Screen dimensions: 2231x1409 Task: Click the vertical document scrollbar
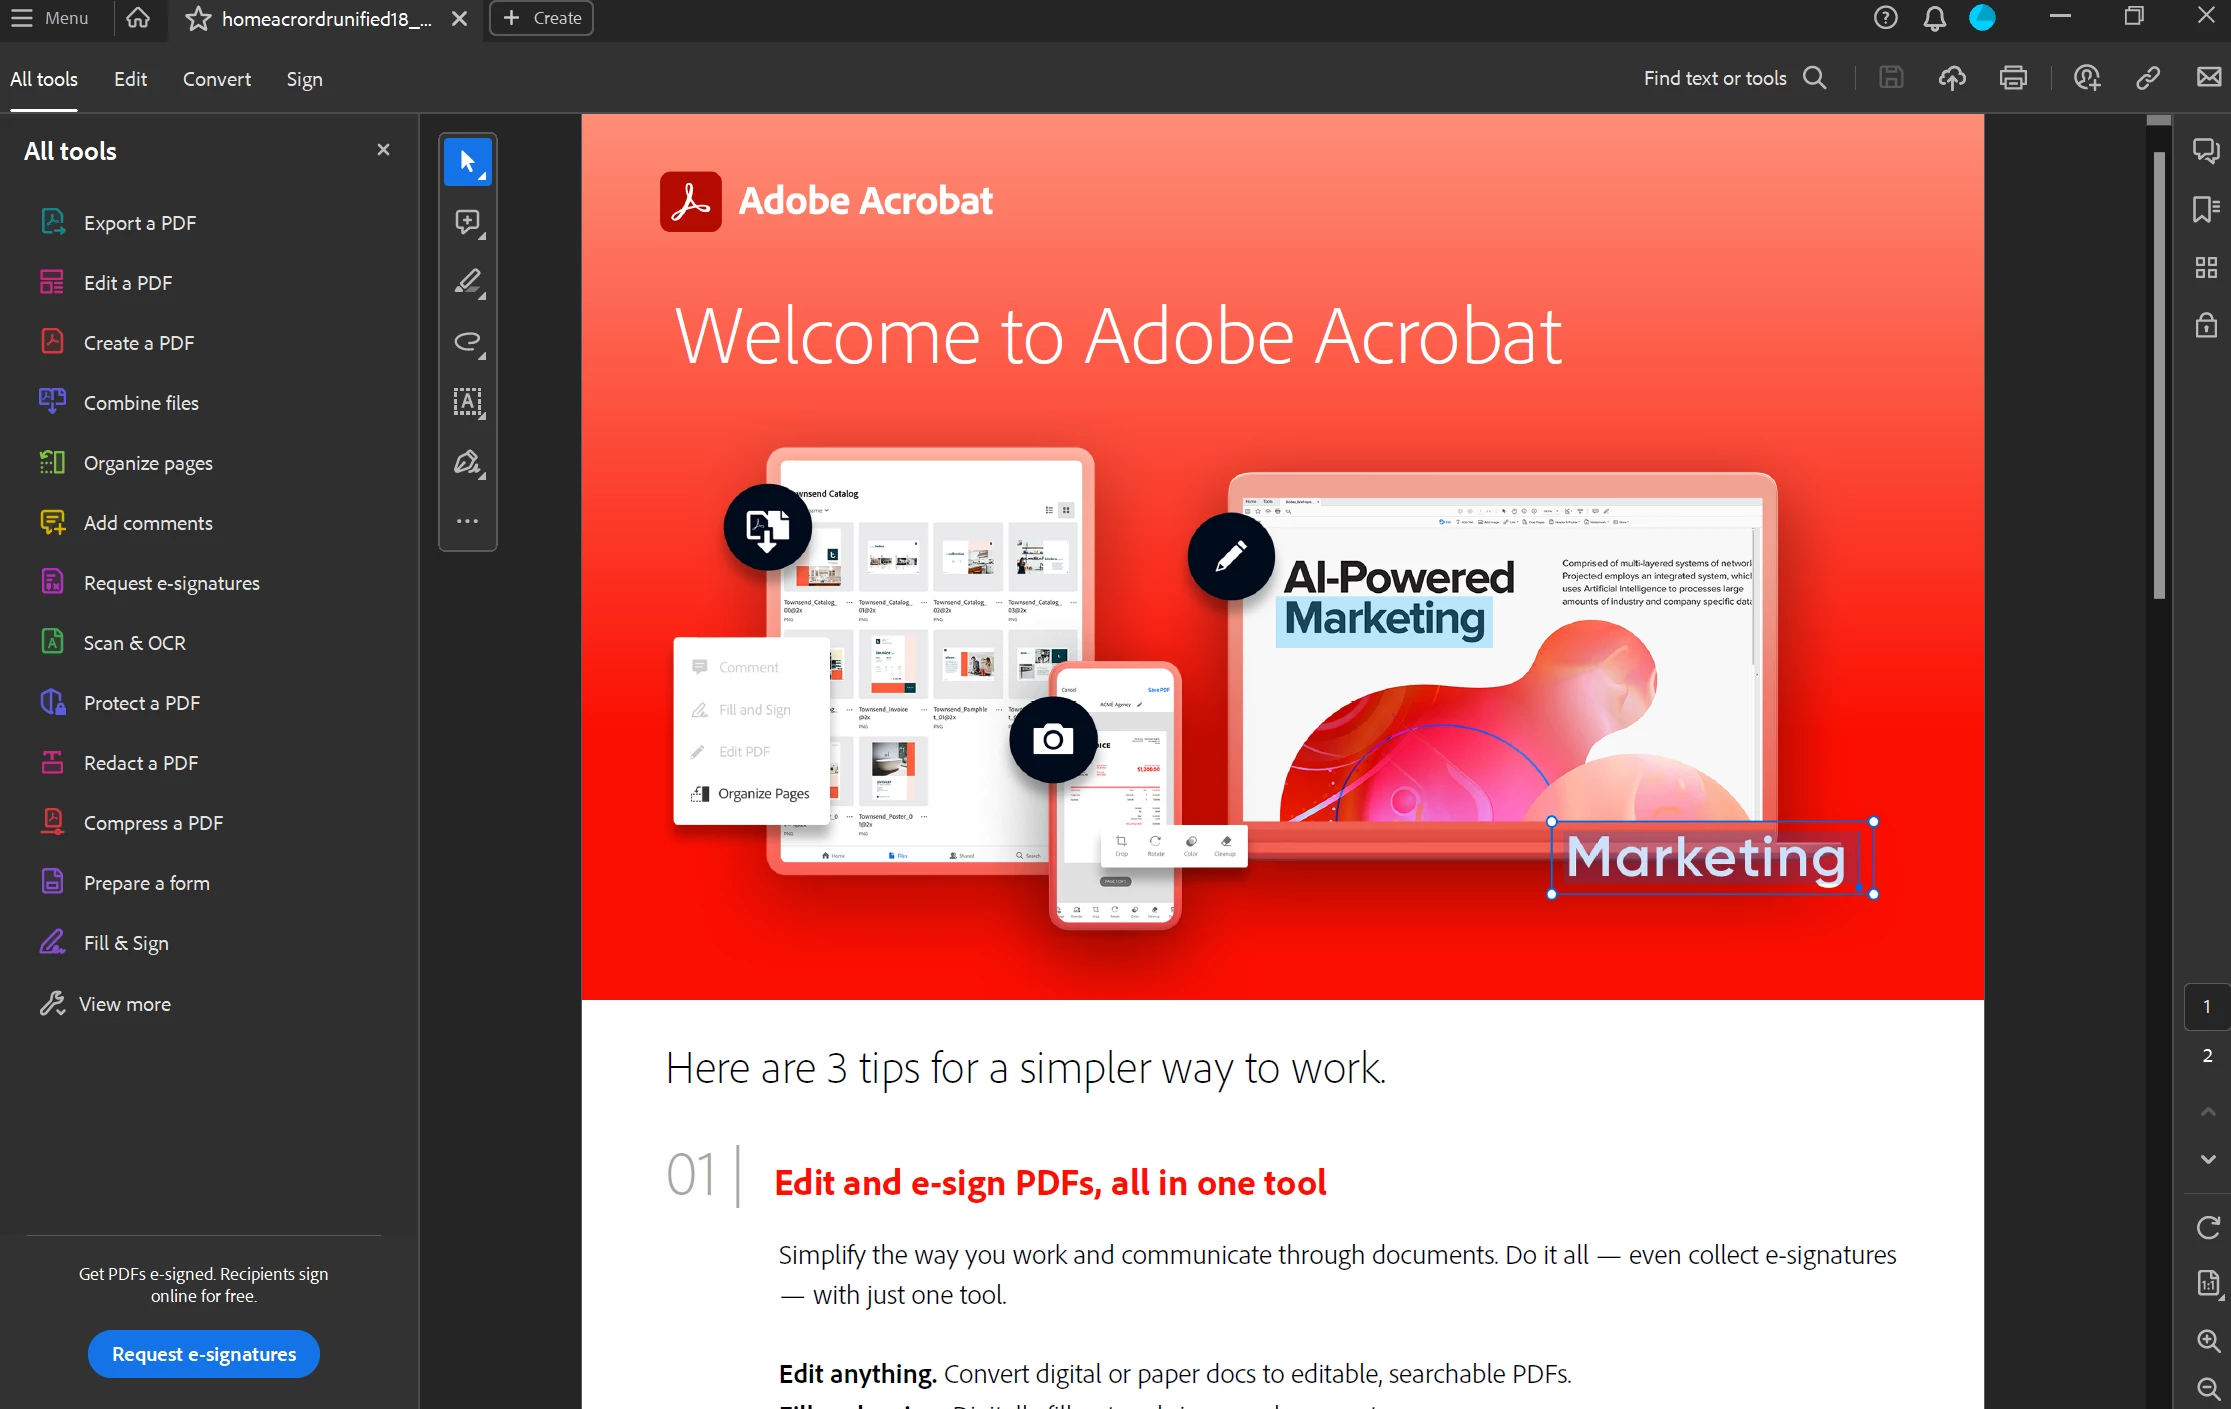click(x=2158, y=375)
